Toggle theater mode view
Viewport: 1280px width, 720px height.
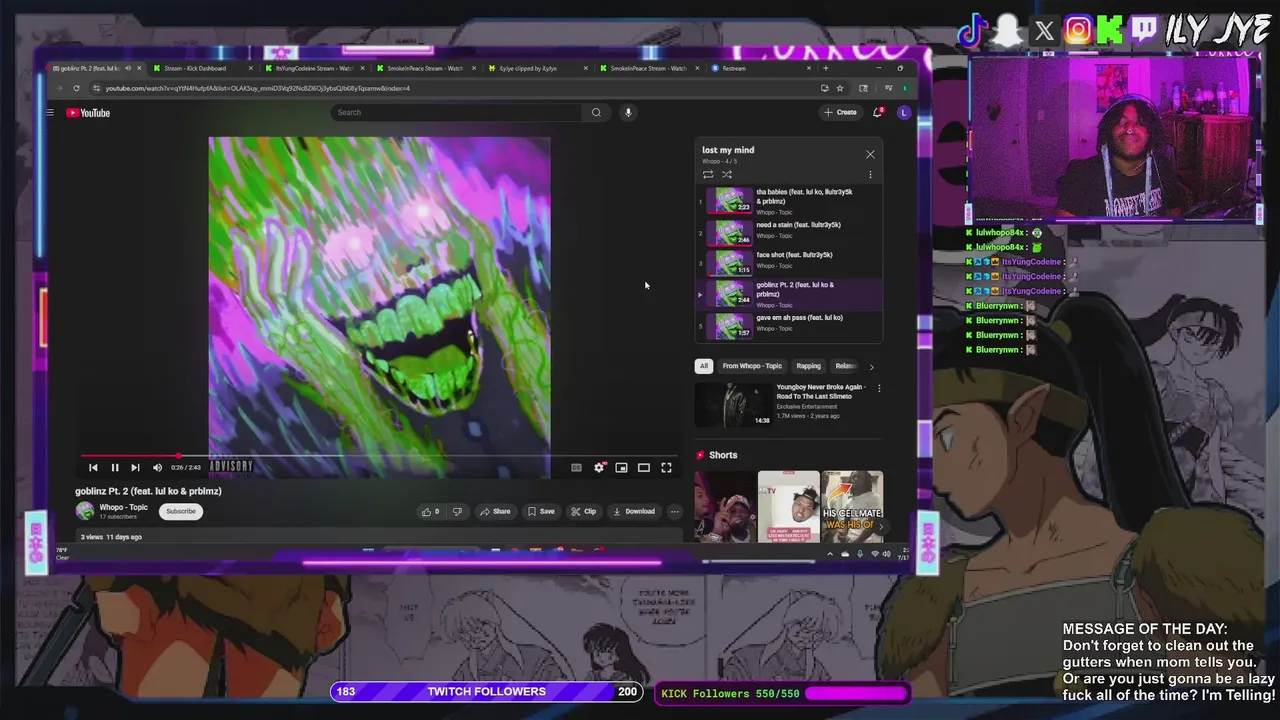[x=644, y=467]
